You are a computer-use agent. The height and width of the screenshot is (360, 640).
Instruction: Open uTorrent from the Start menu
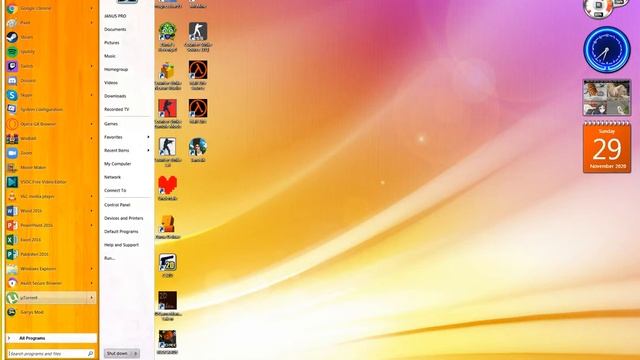coord(51,298)
